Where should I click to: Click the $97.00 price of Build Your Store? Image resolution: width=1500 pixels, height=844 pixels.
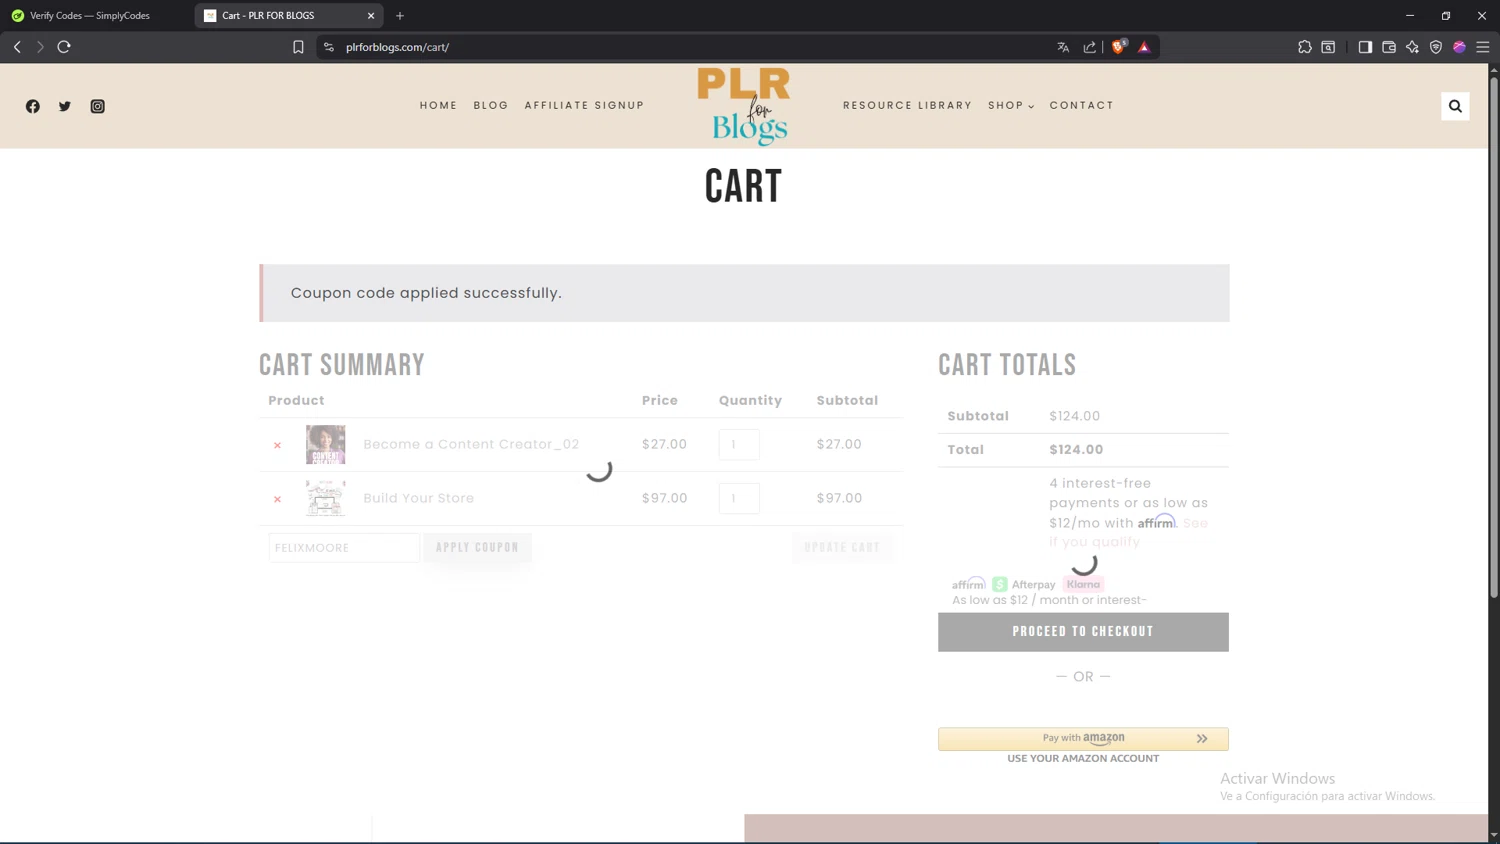pos(664,498)
